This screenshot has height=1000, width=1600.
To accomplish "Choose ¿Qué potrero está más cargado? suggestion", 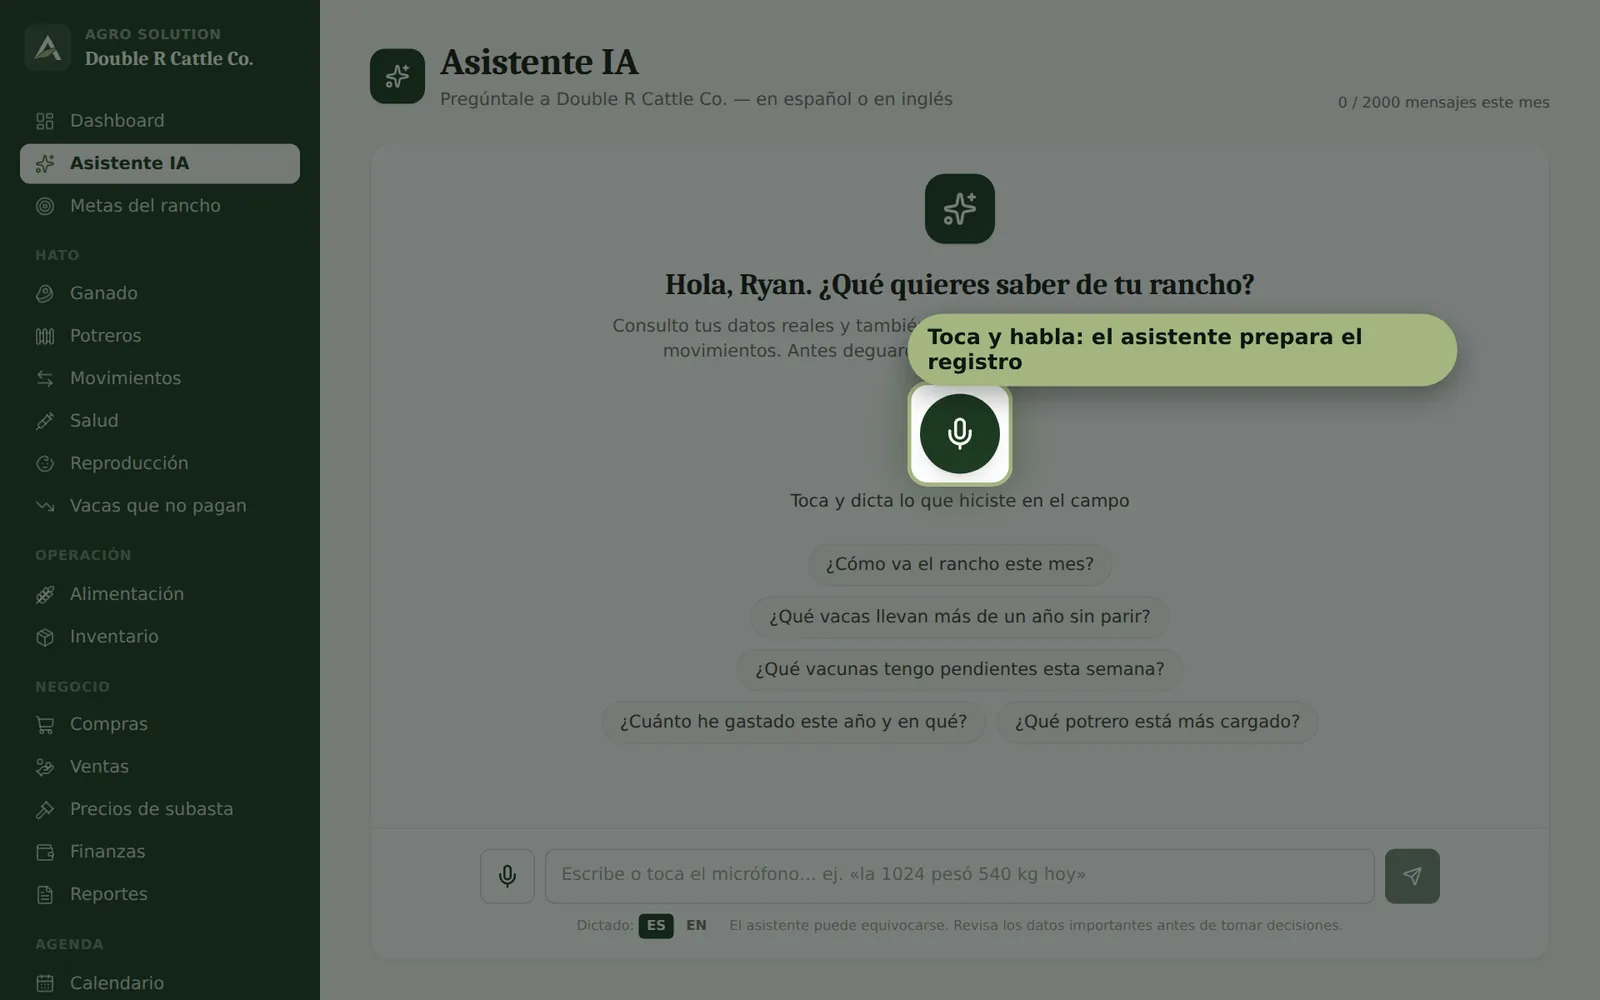I will [x=1157, y=722].
